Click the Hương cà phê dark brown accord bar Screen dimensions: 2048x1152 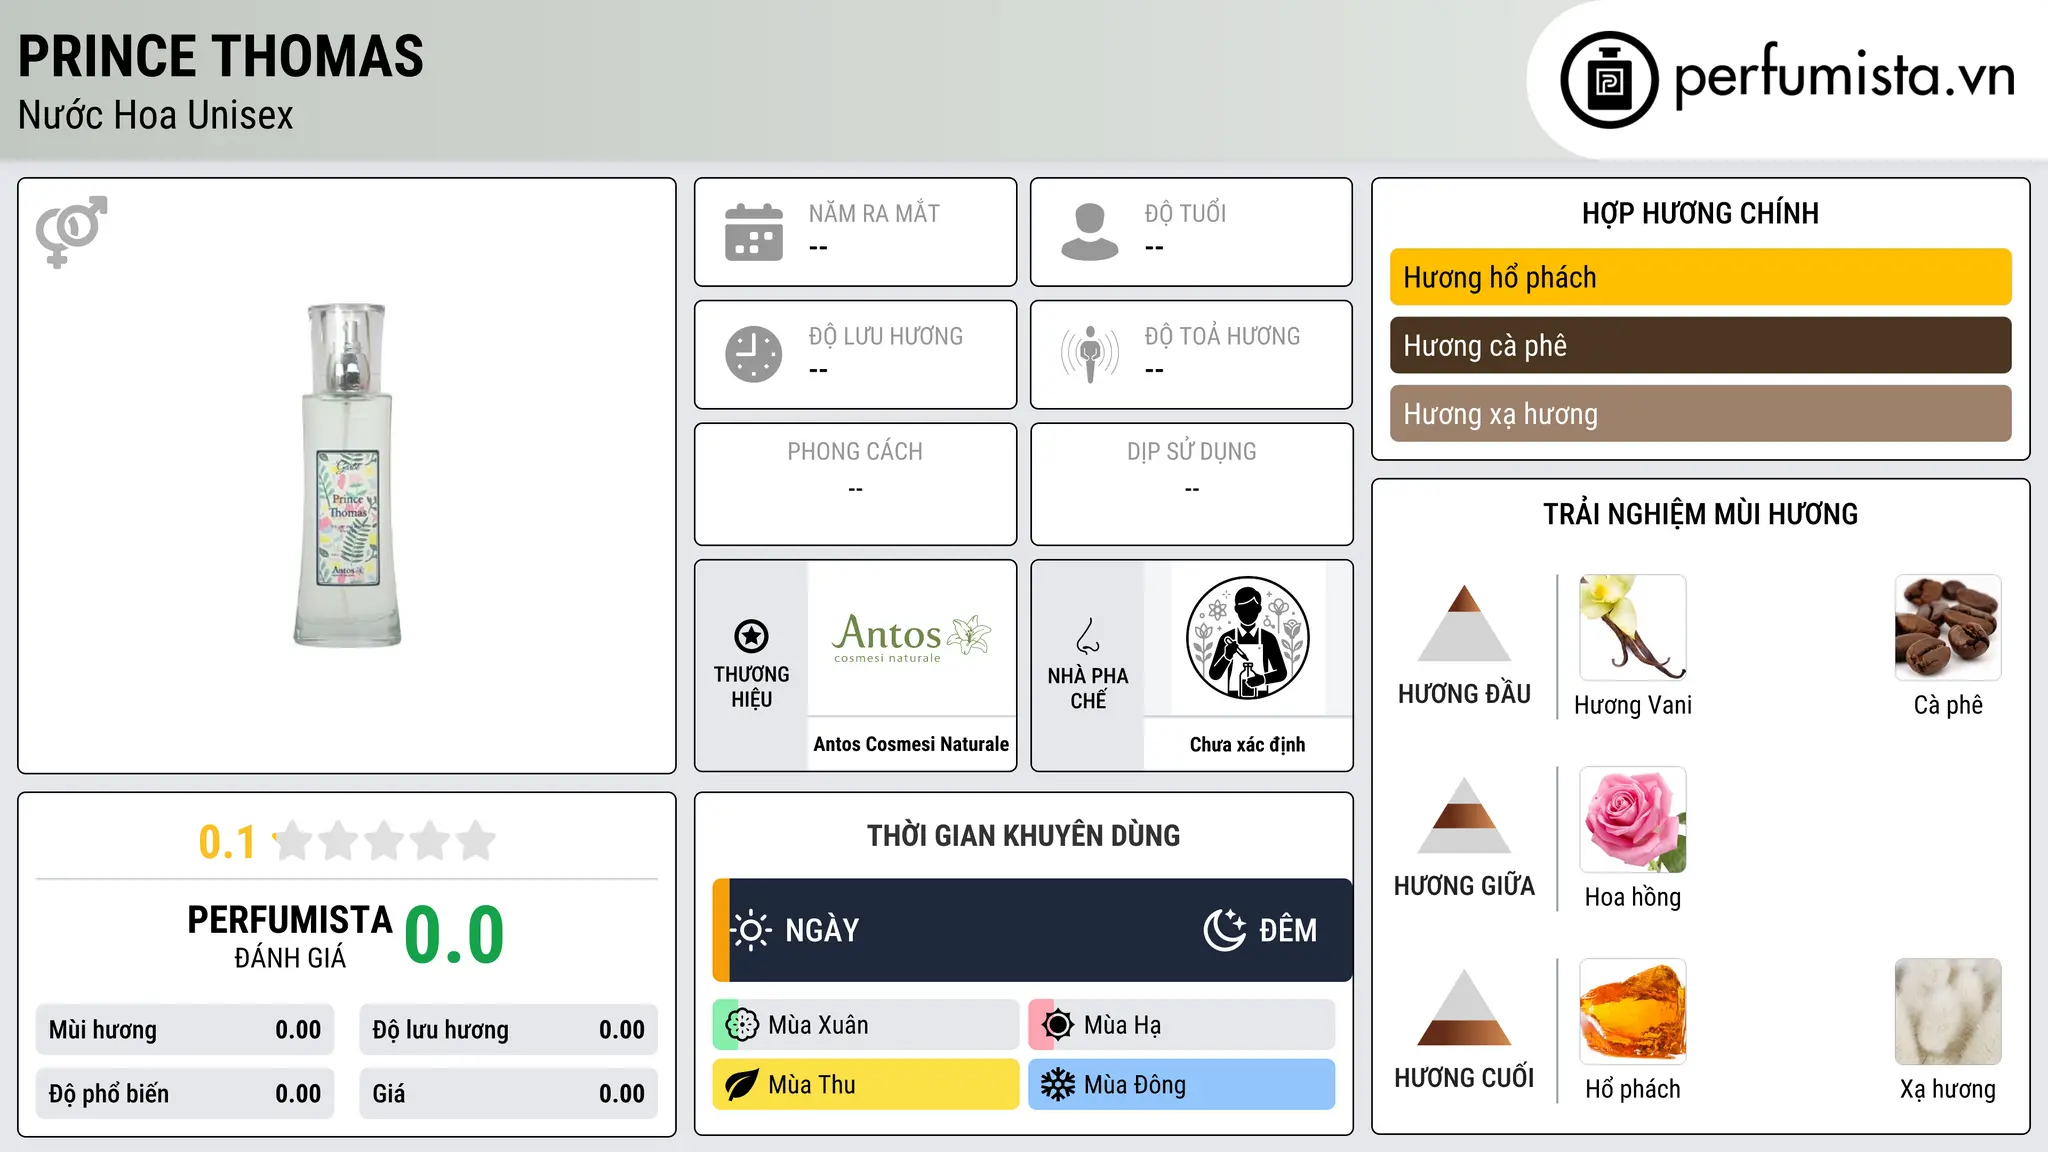(x=1700, y=345)
